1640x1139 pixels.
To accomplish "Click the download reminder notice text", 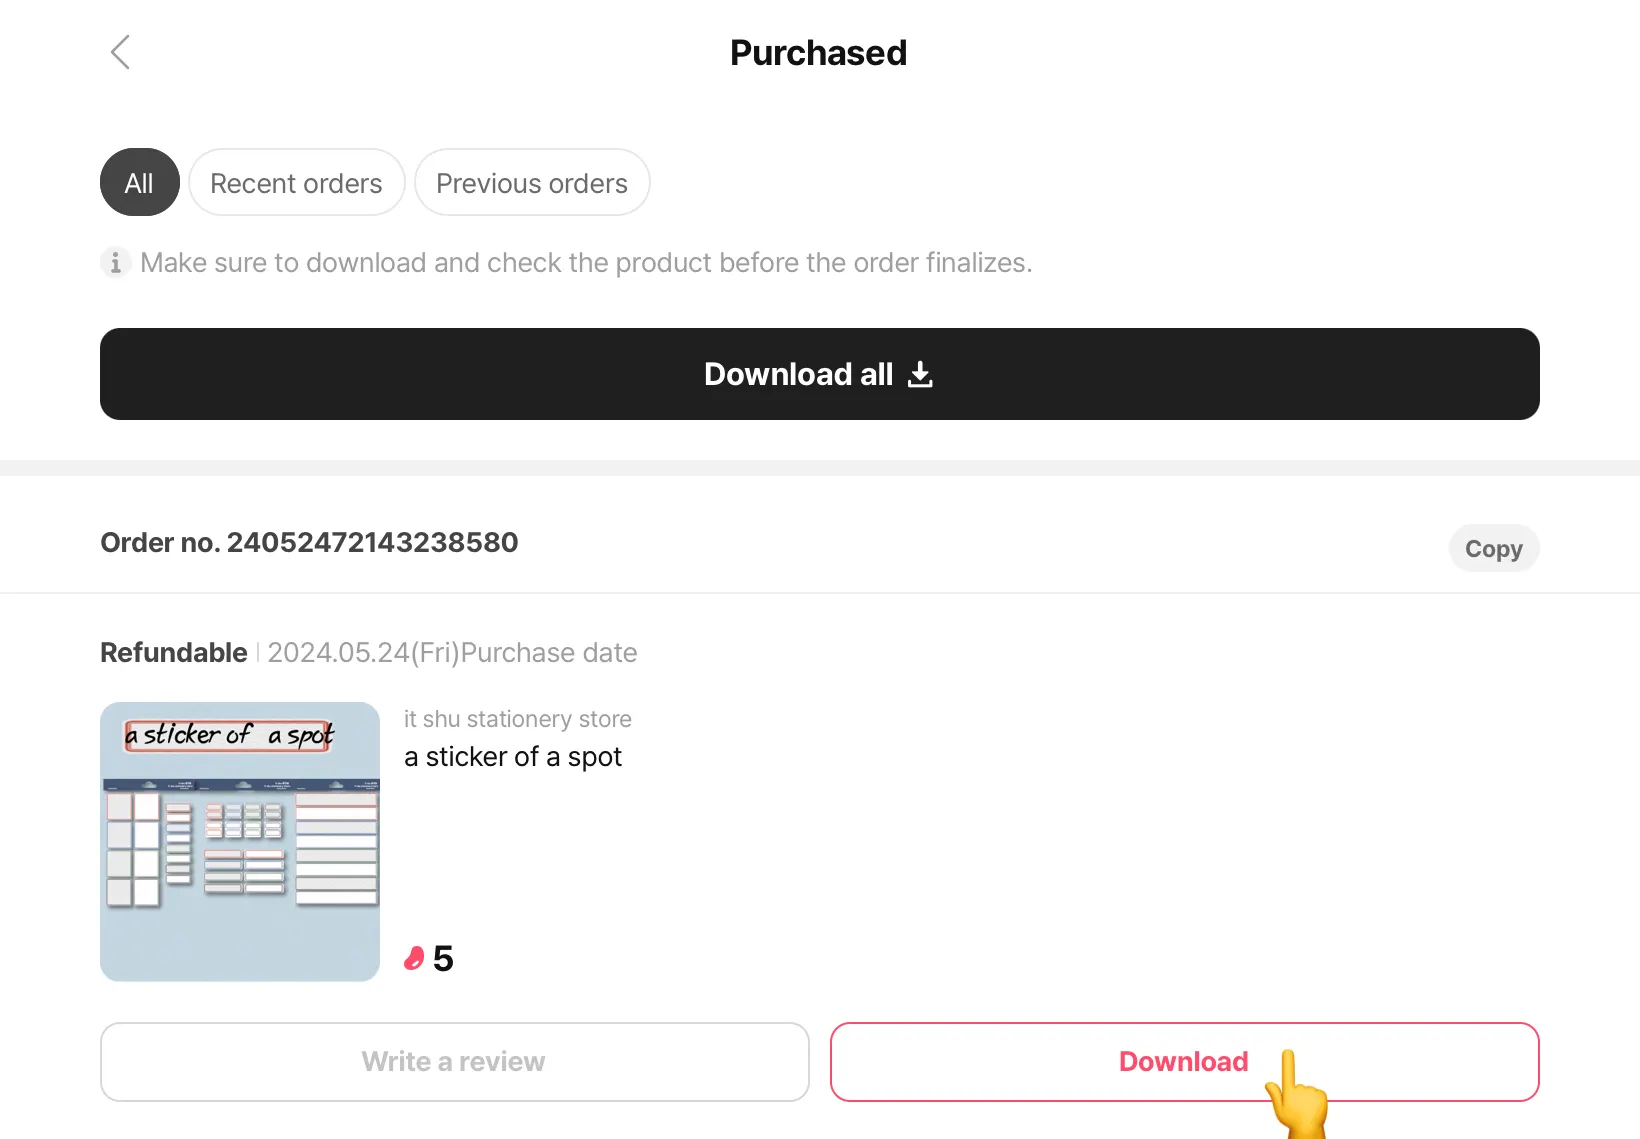I will pyautogui.click(x=586, y=263).
